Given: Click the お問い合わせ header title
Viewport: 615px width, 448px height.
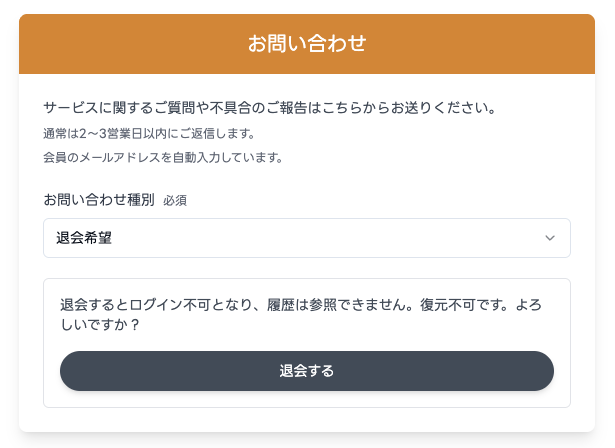Looking at the screenshot, I should coord(307,44).
